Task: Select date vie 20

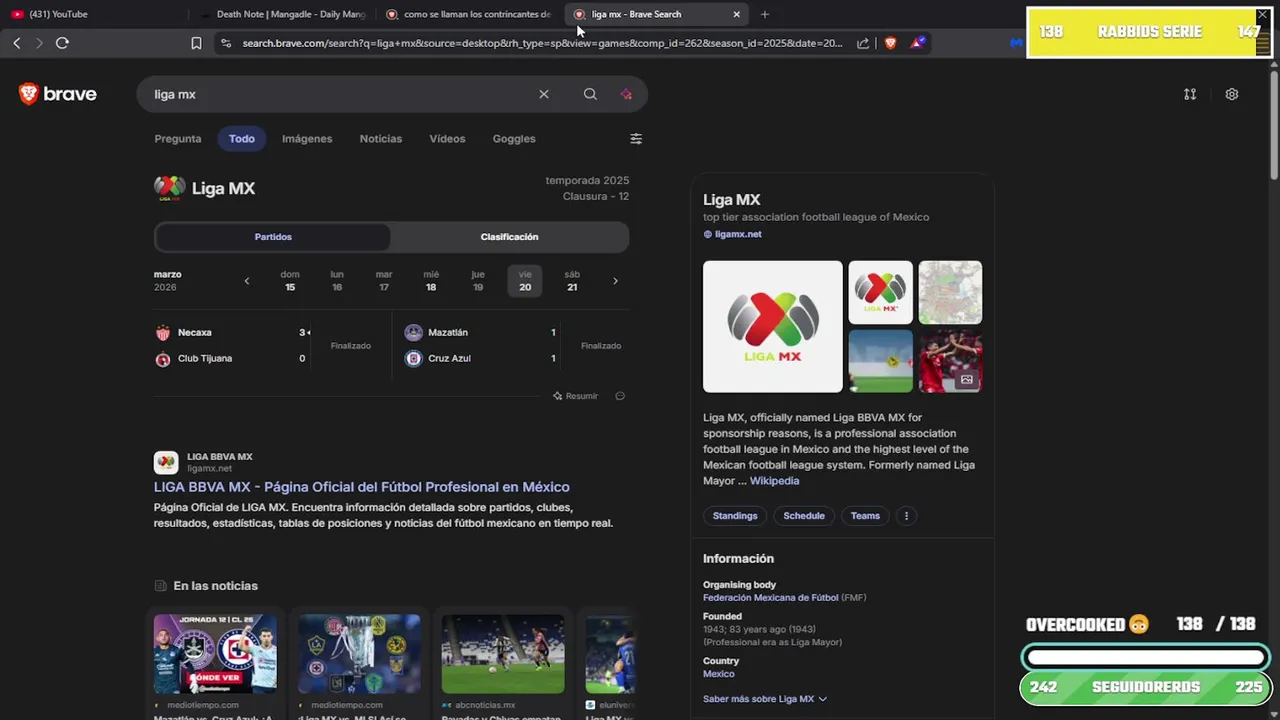Action: 525,281
